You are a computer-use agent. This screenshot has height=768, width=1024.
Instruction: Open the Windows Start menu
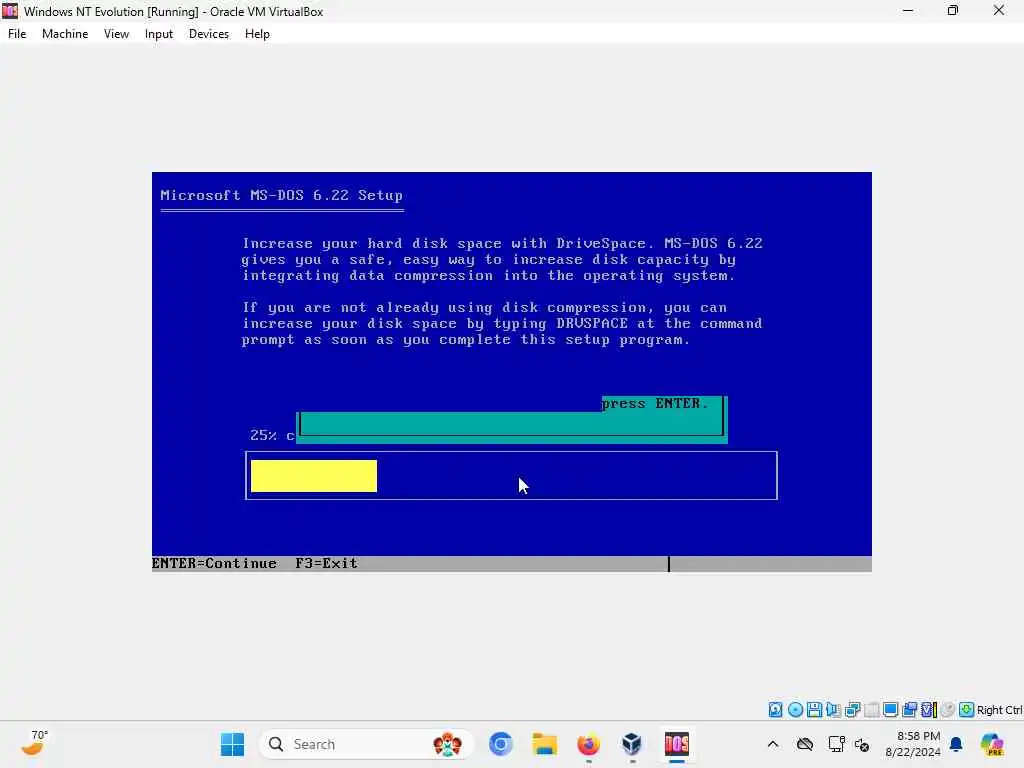pos(232,744)
